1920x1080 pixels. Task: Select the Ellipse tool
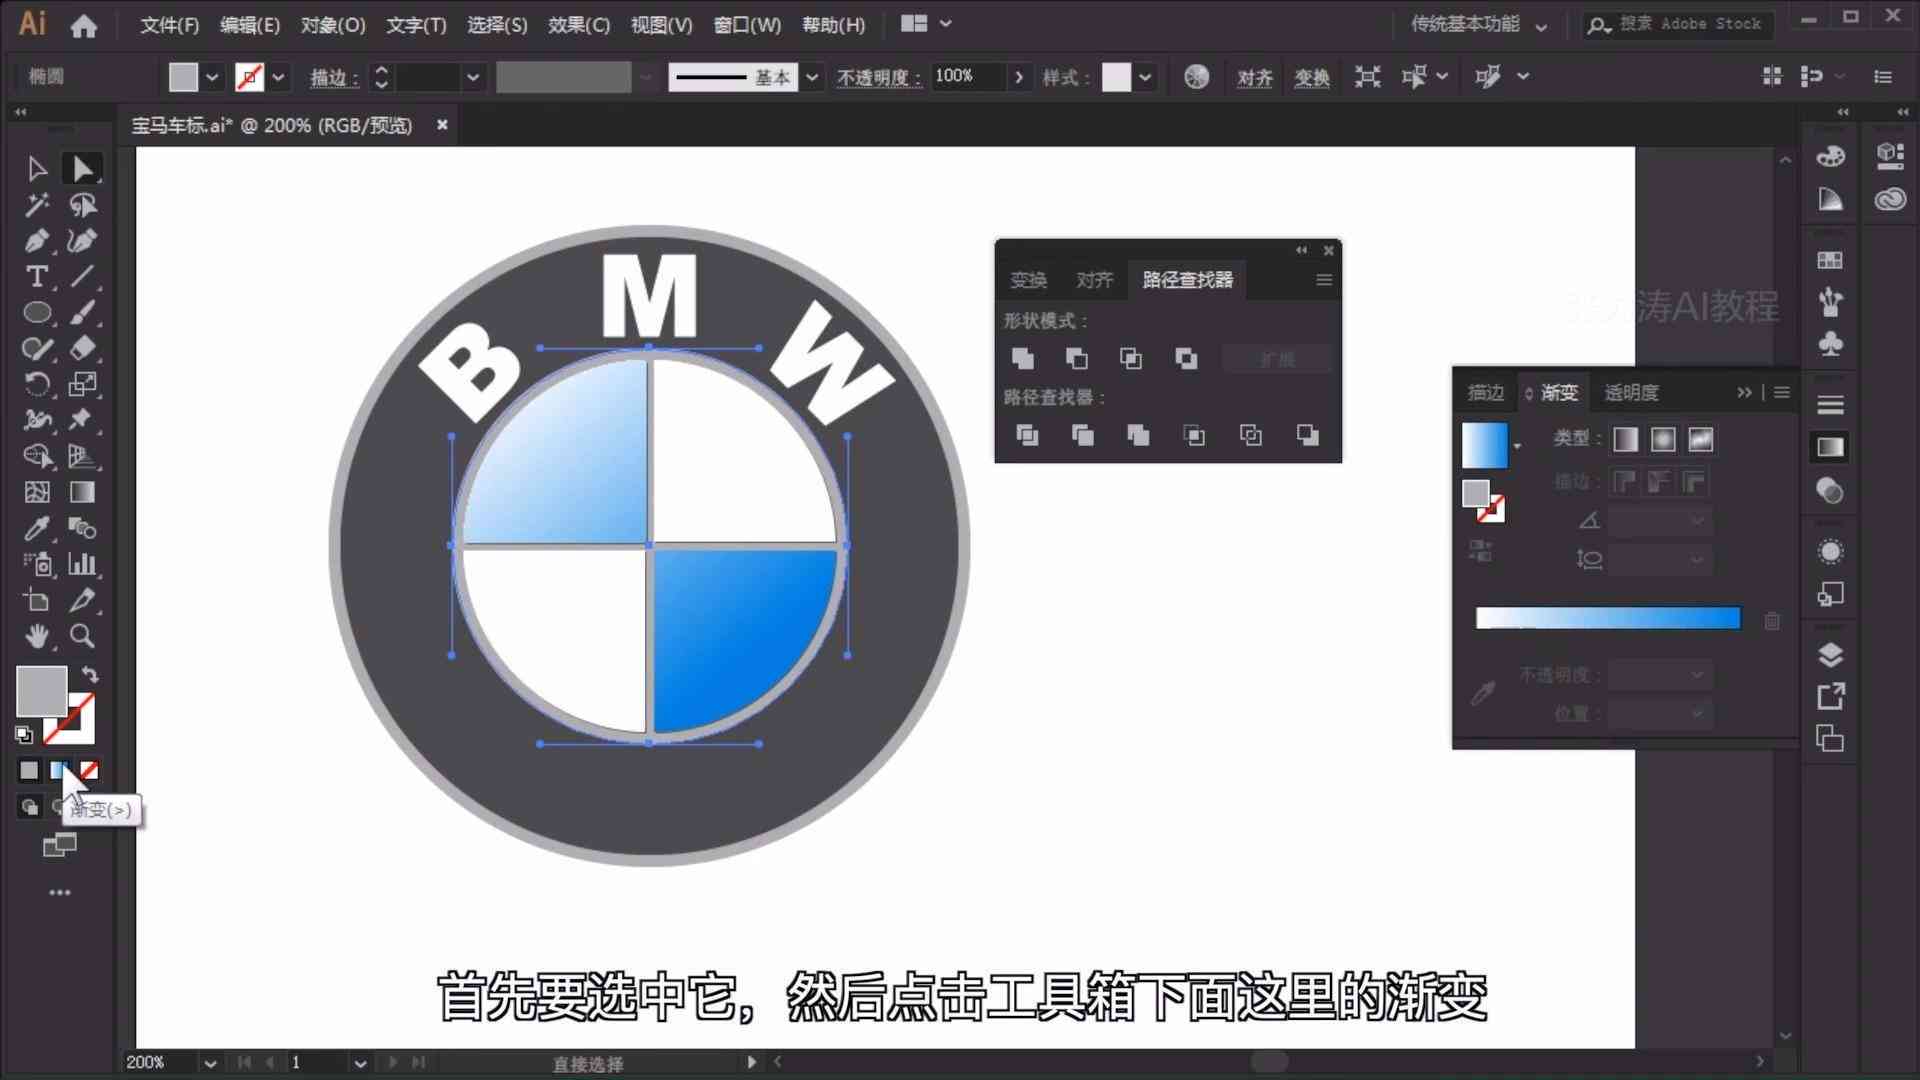[37, 312]
